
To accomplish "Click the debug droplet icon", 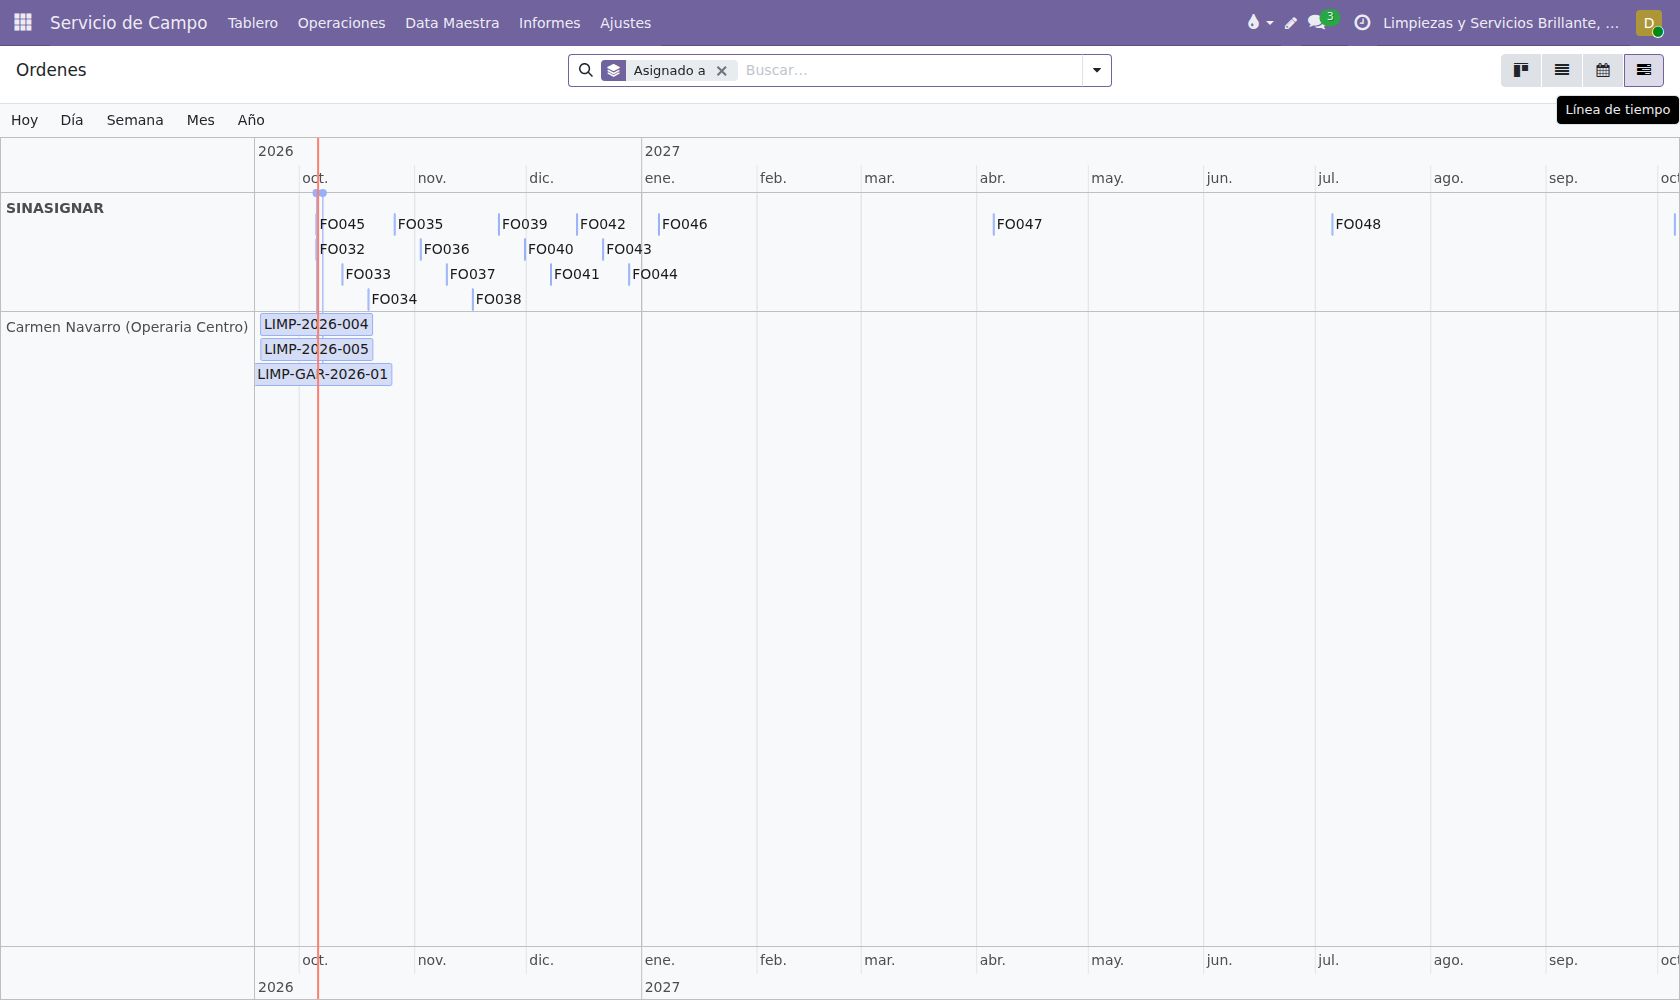I will [x=1259, y=22].
